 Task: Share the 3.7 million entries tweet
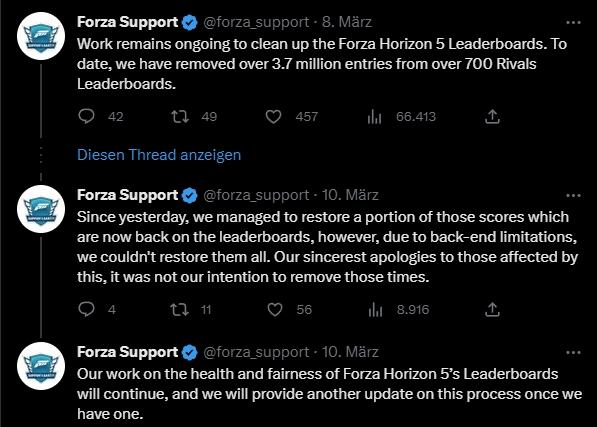492,116
